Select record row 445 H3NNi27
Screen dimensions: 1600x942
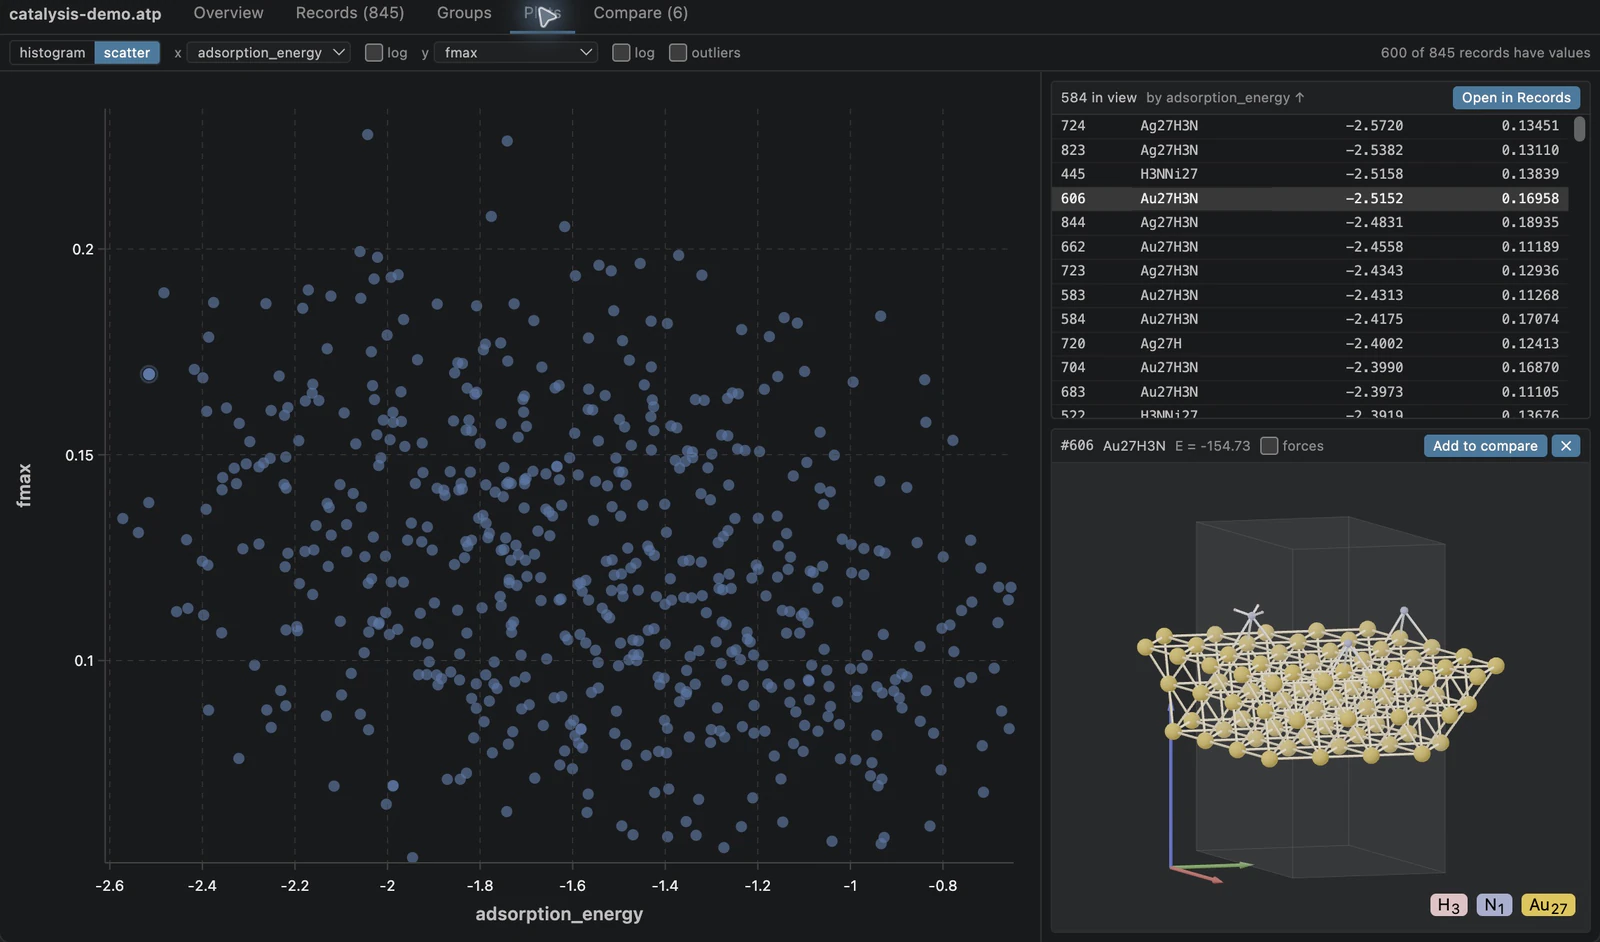pos(1310,174)
